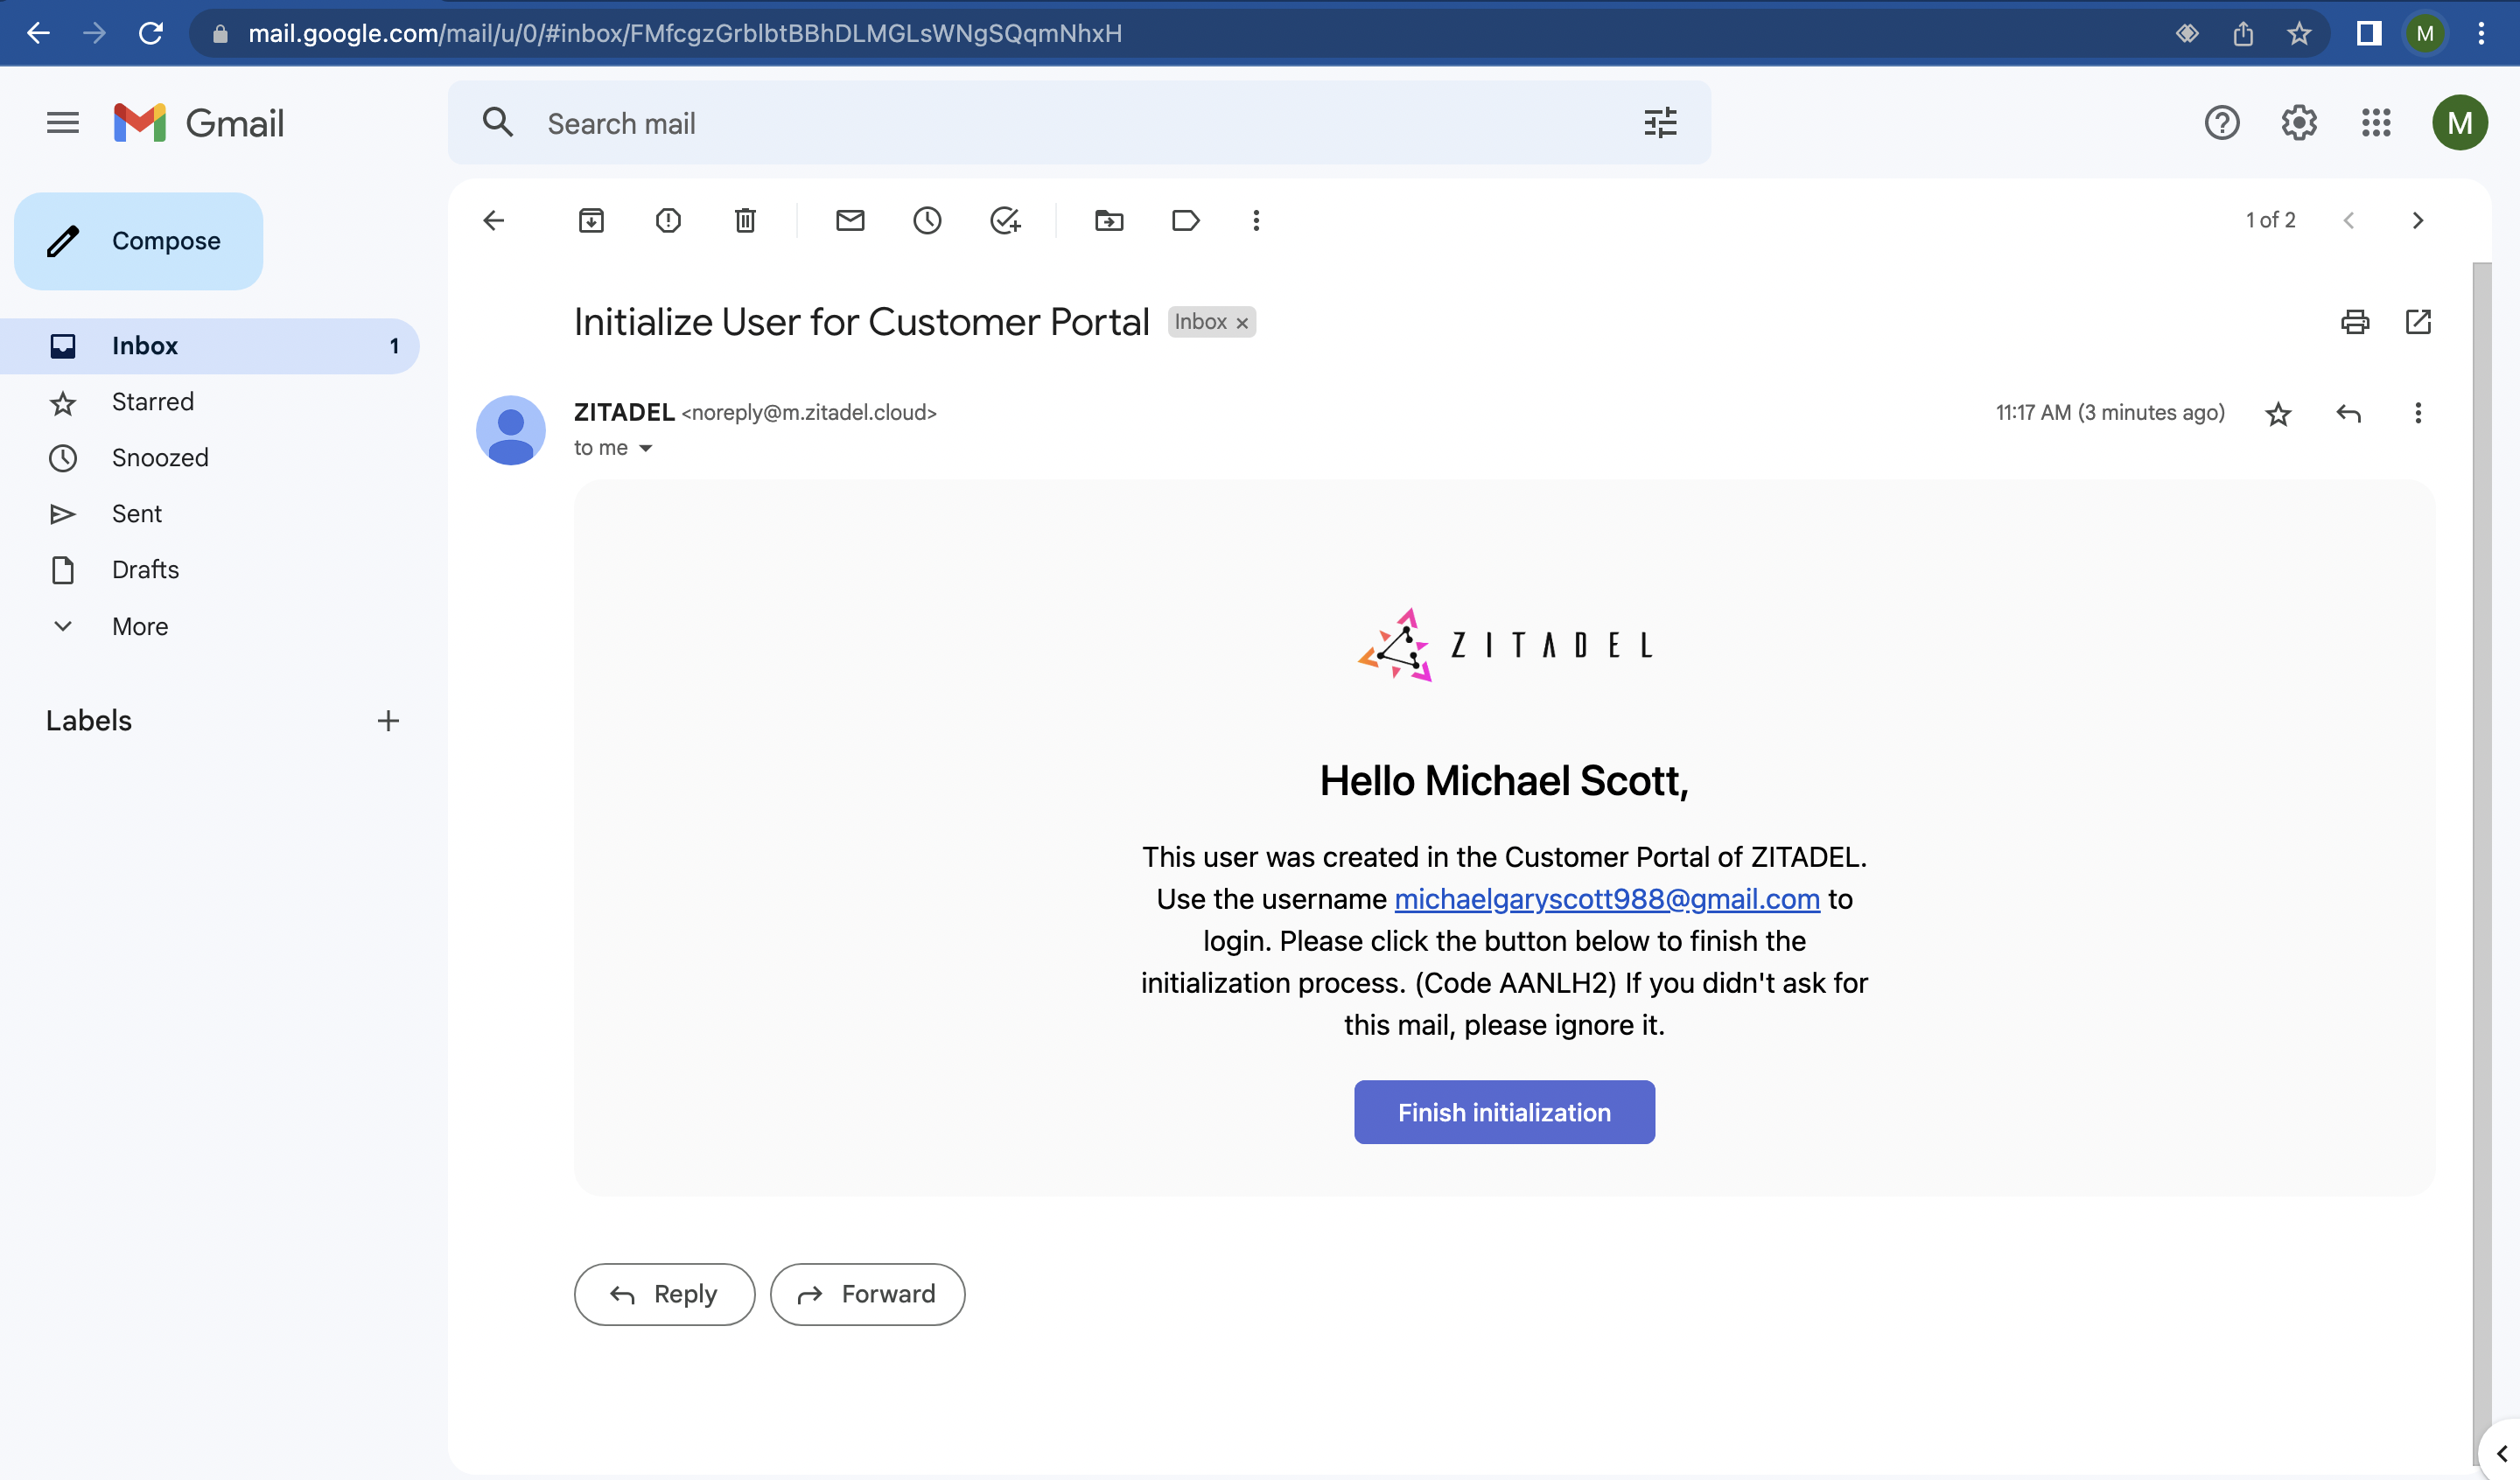Image resolution: width=2520 pixels, height=1480 pixels.
Task: Click the label tag icon
Action: [x=1184, y=219]
